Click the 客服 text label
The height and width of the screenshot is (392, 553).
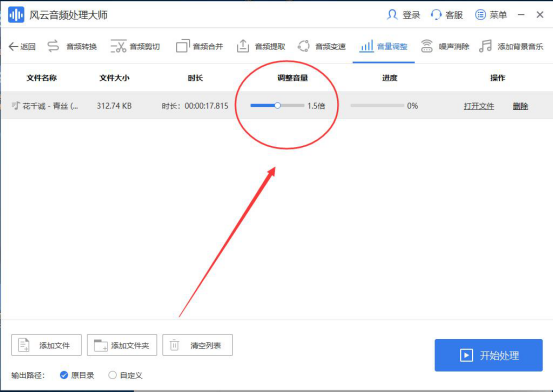coord(454,15)
